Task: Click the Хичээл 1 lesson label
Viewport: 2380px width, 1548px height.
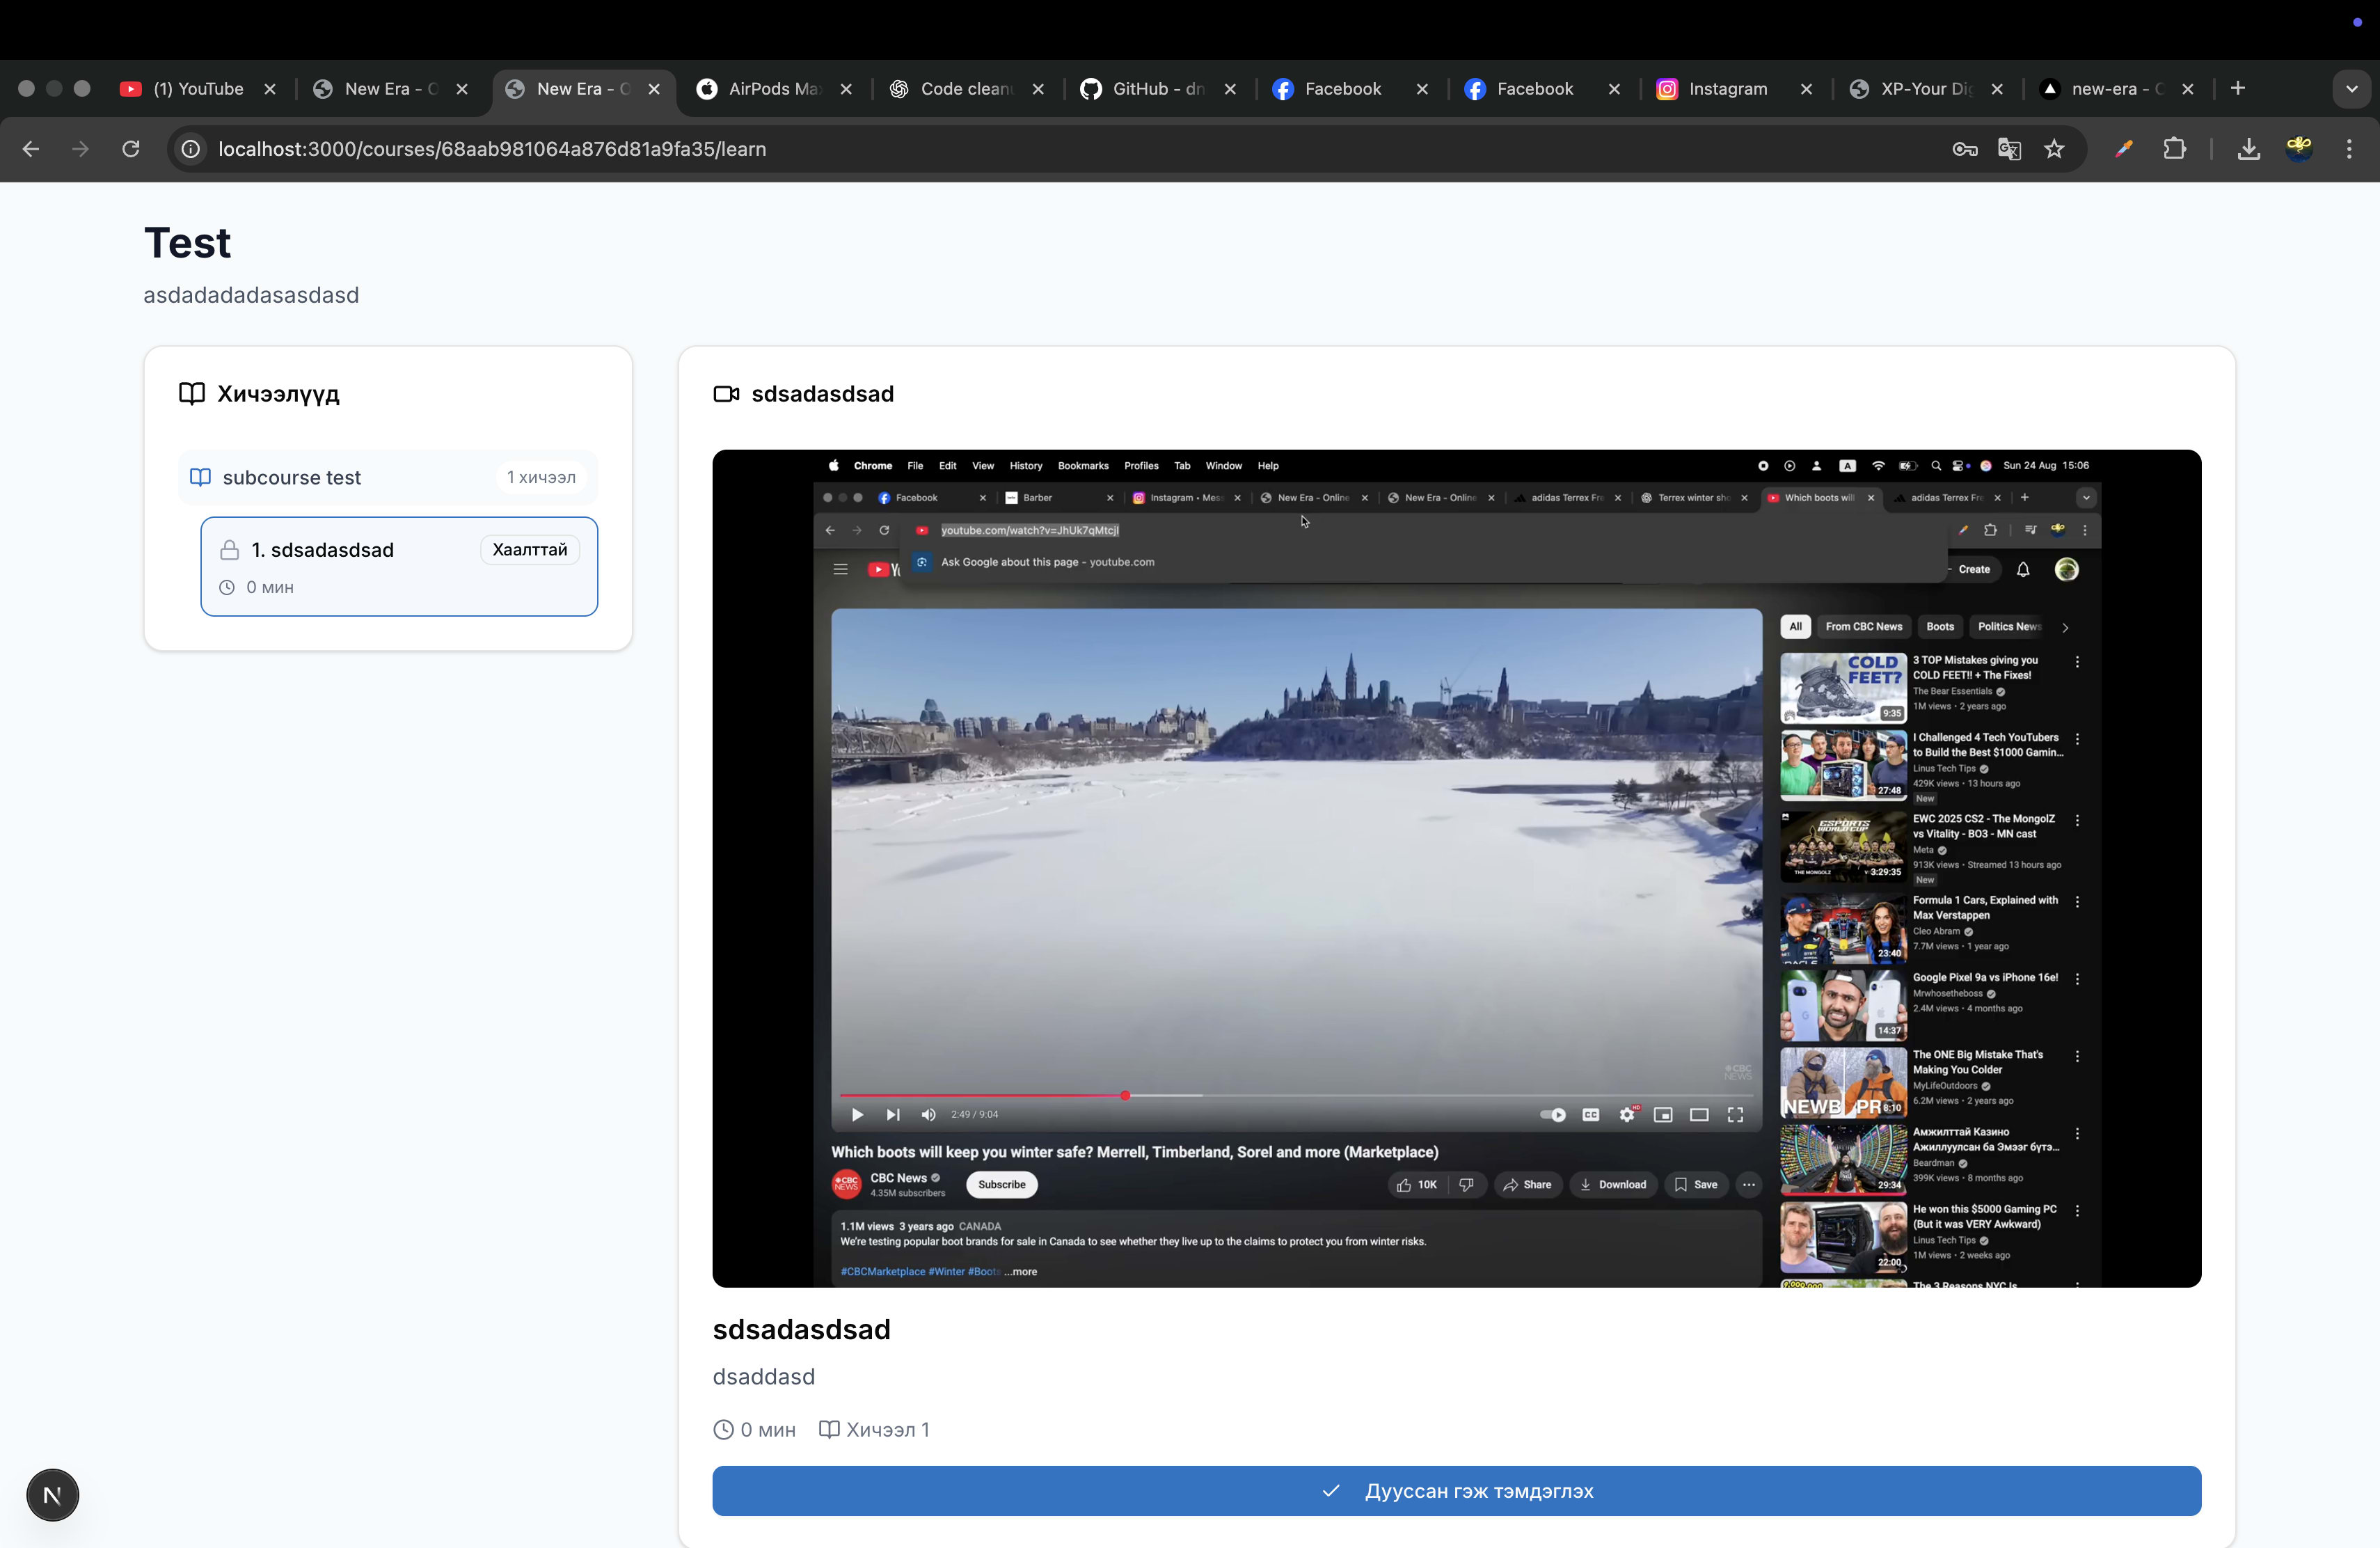Action: (874, 1430)
